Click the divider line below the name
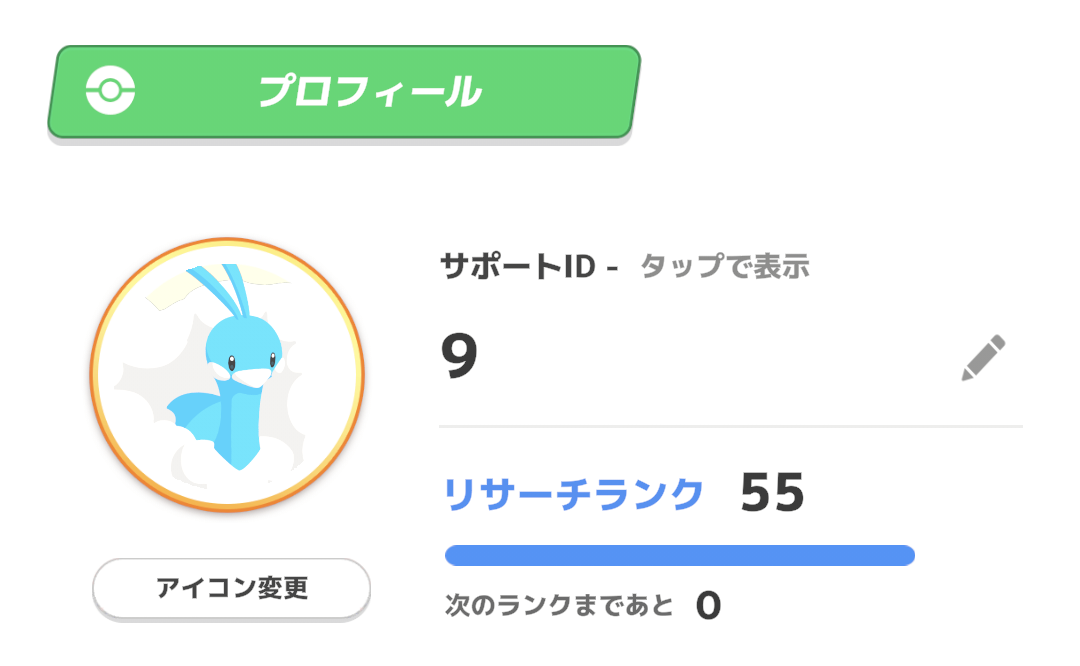Screen dimensions: 1080x666 [x=730, y=427]
